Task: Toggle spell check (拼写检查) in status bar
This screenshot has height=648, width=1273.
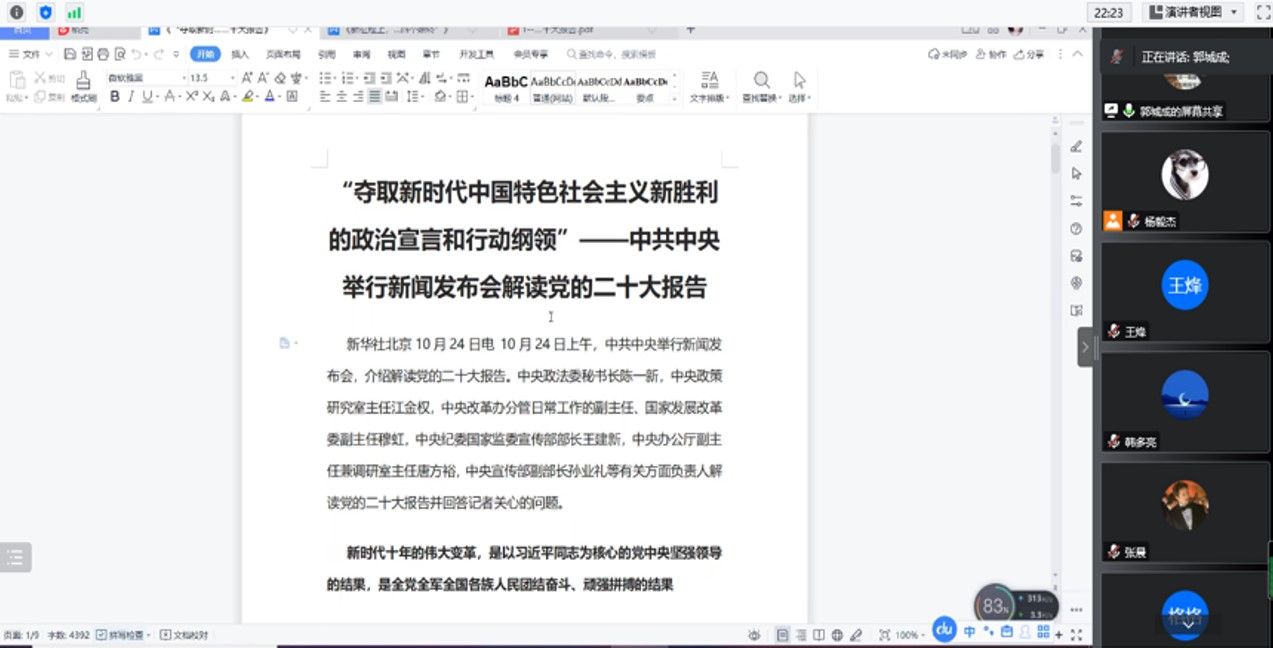Action: pyautogui.click(x=124, y=635)
